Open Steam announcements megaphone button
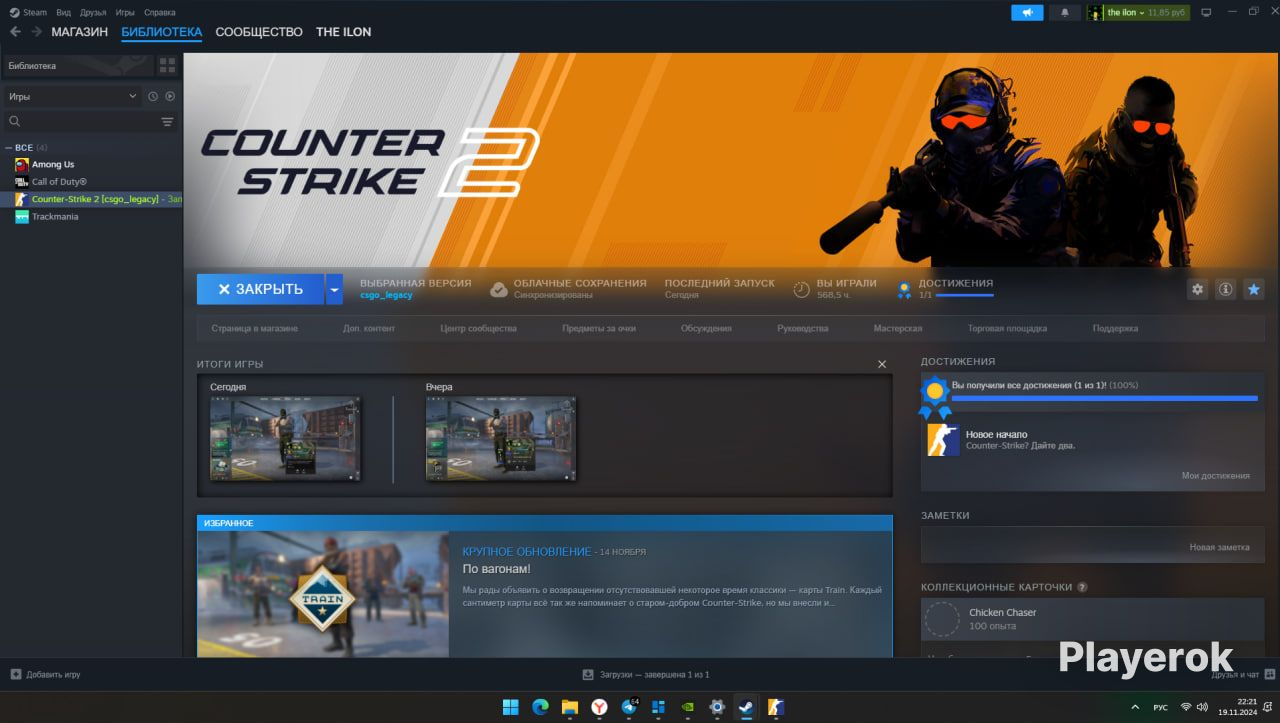 1027,13
